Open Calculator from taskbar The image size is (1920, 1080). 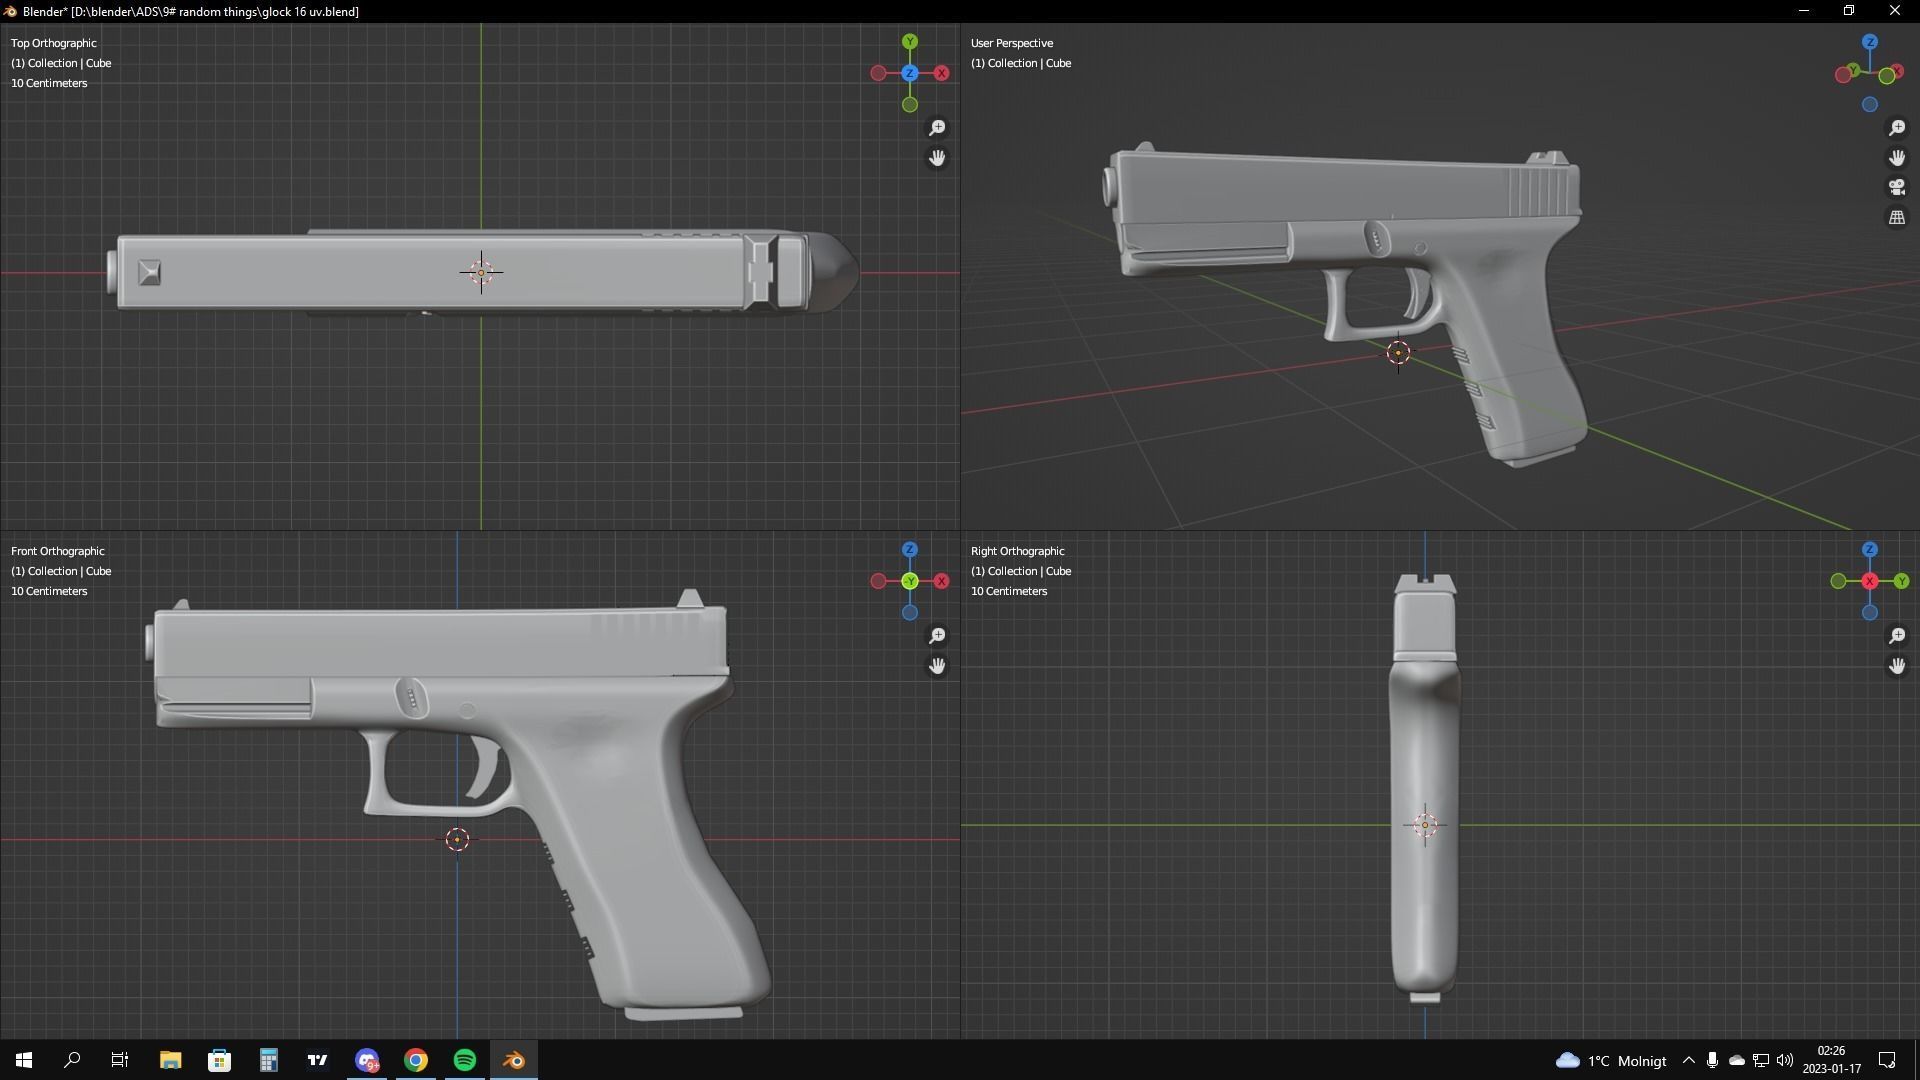tap(268, 1060)
